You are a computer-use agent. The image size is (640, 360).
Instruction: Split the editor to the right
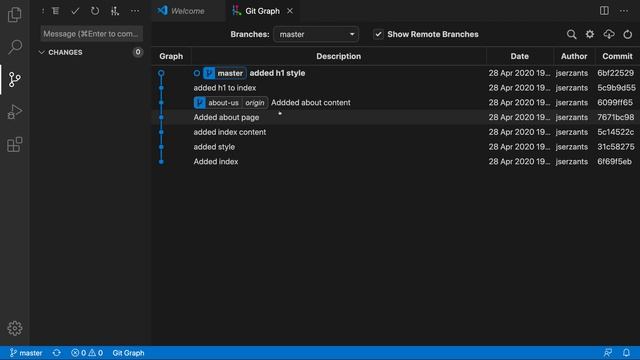point(604,11)
